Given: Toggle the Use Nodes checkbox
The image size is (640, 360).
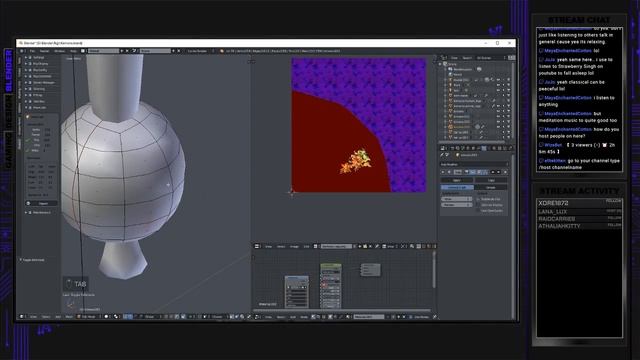Looking at the screenshot, I should (x=411, y=317).
